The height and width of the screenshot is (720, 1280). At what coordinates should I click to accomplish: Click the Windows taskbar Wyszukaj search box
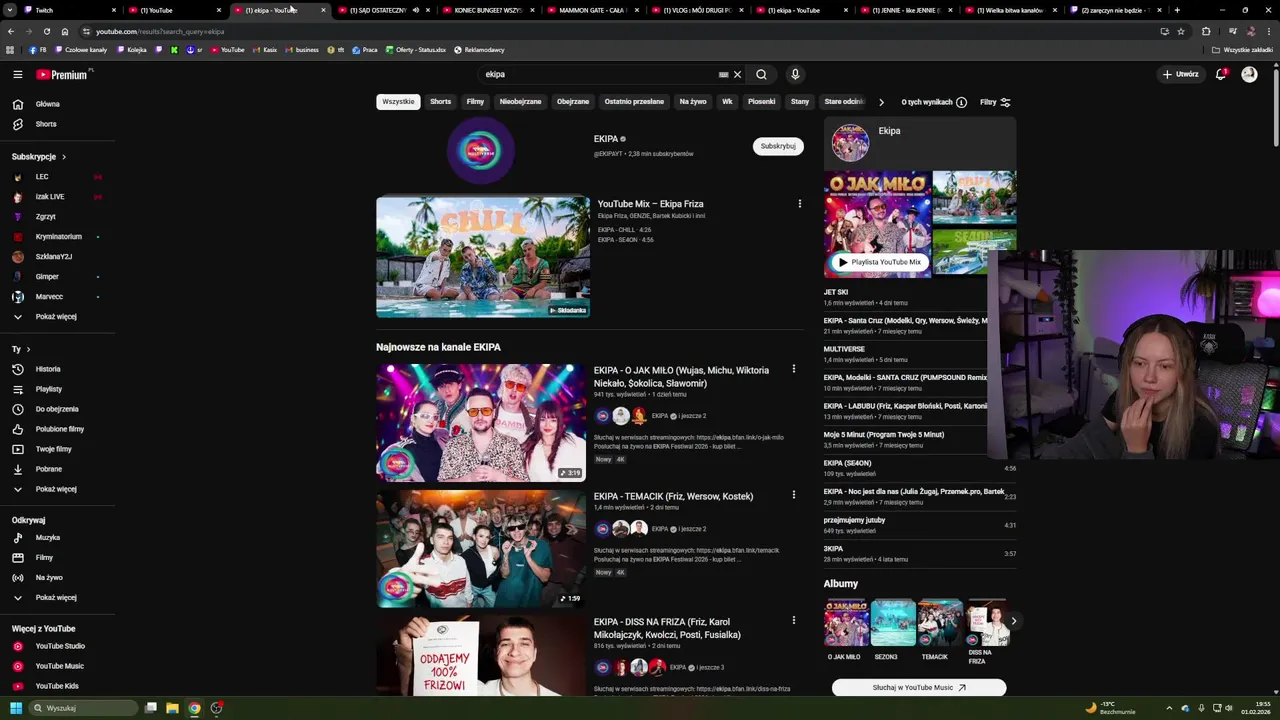[x=84, y=708]
